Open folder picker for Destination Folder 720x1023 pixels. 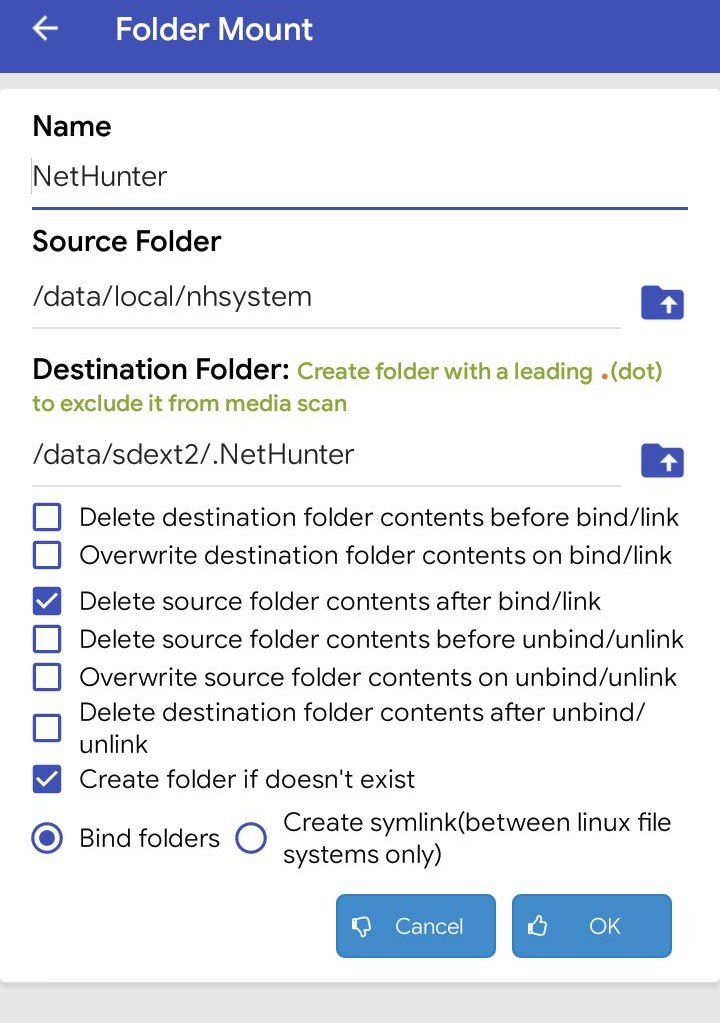click(x=662, y=460)
